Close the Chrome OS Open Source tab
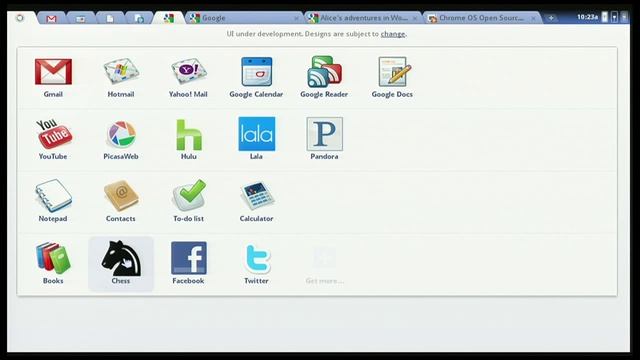 tap(533, 18)
